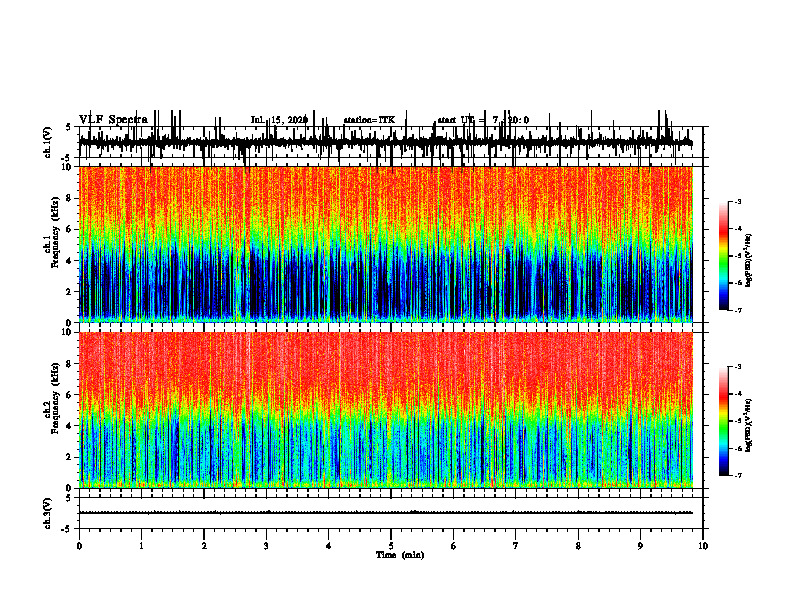The image size is (792, 612).
Task: Click the time axis tick label "0"
Action: (x=79, y=546)
